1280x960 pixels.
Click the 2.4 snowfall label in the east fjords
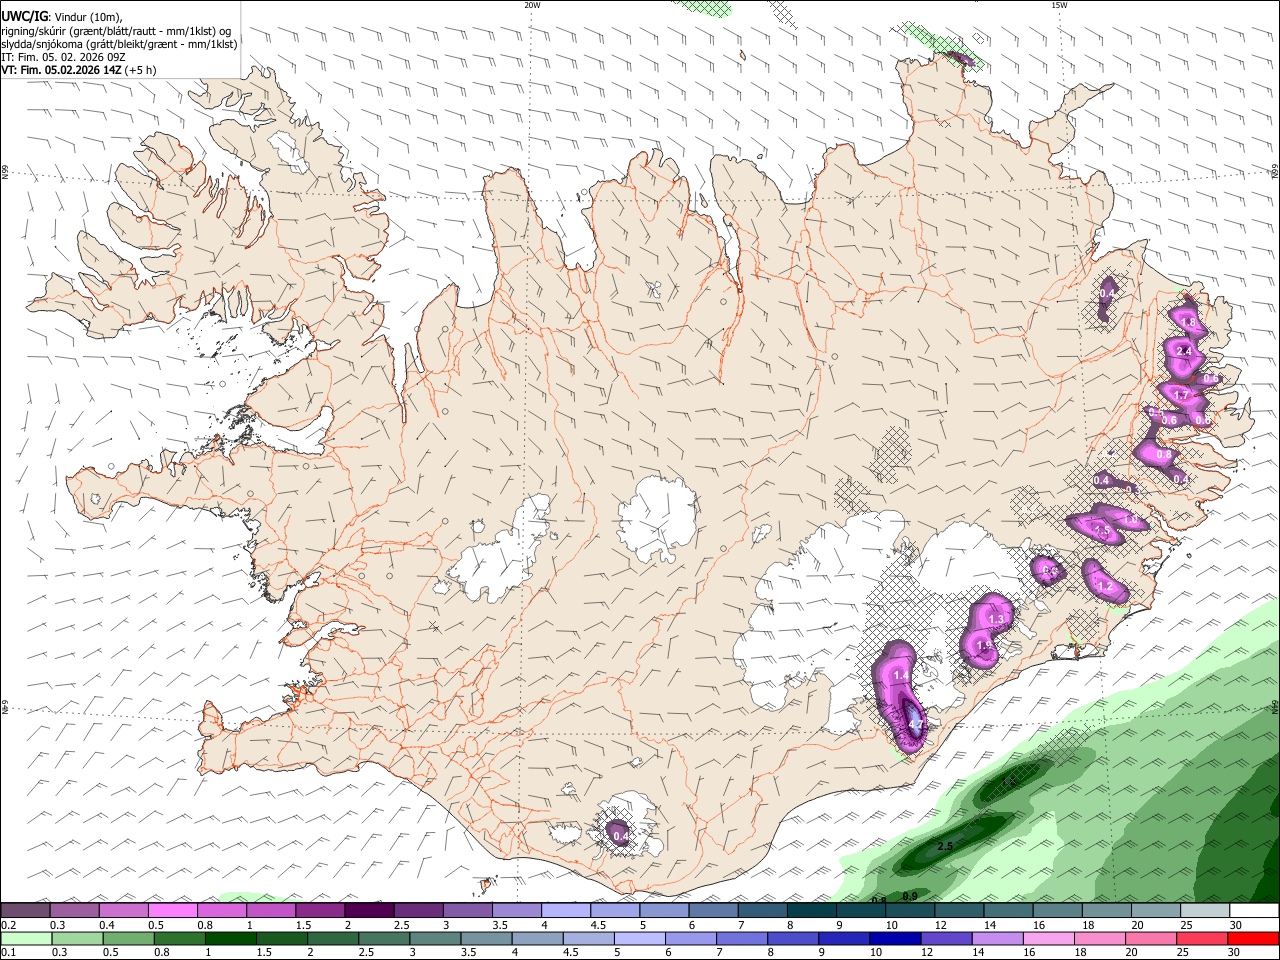pos(1184,351)
